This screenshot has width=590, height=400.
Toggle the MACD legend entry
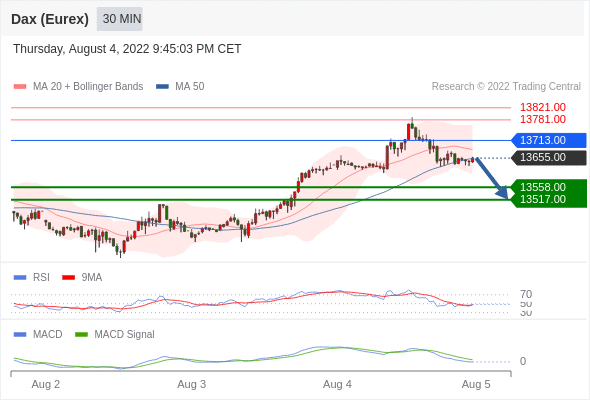click(38, 334)
